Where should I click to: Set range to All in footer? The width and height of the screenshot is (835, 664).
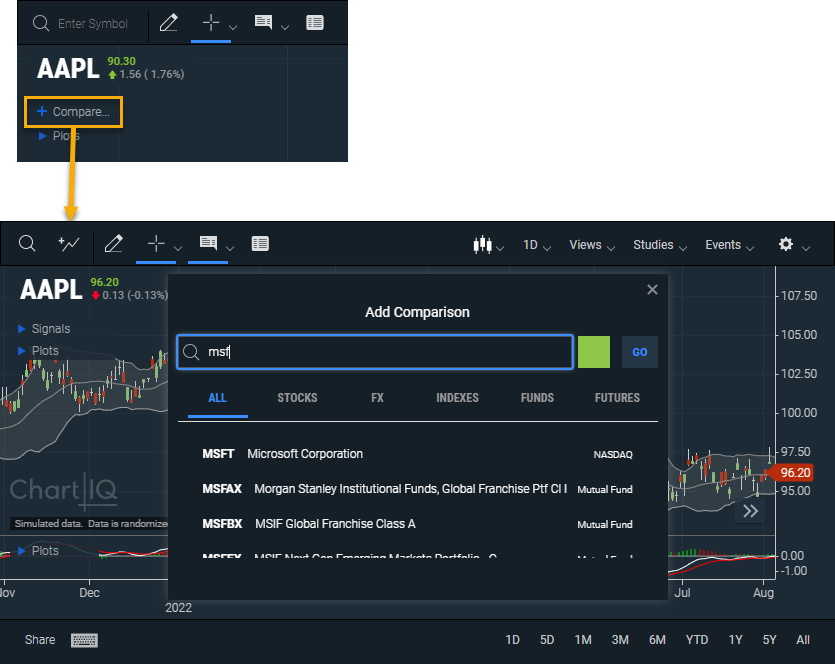click(803, 640)
